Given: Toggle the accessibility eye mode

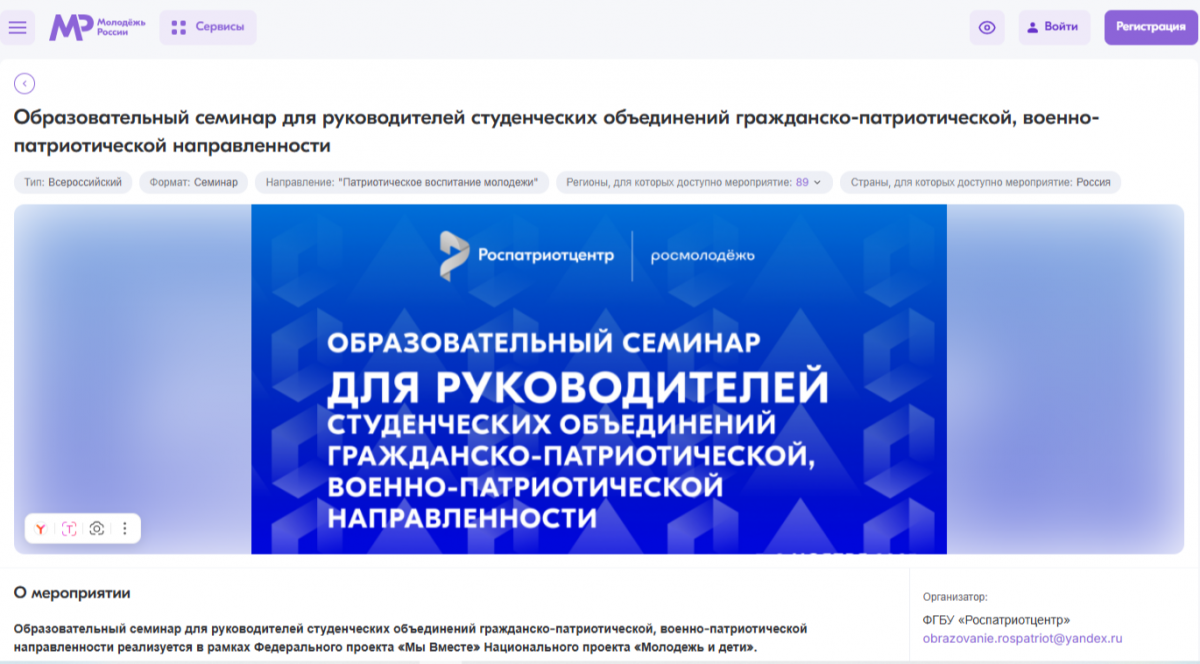Looking at the screenshot, I should click(x=987, y=28).
